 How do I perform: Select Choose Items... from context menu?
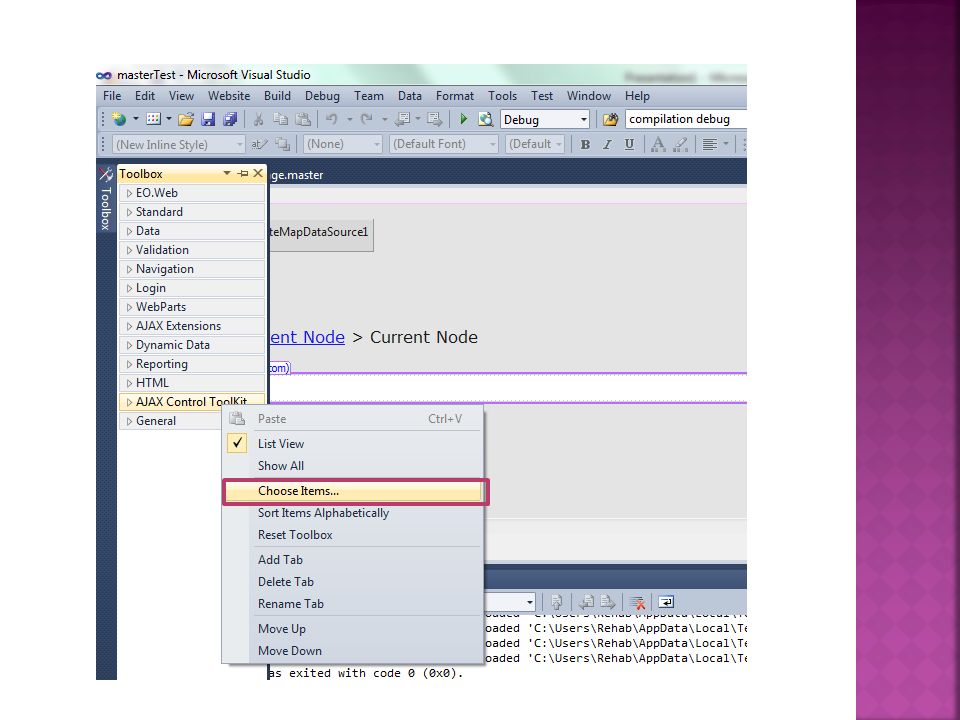[x=355, y=491]
